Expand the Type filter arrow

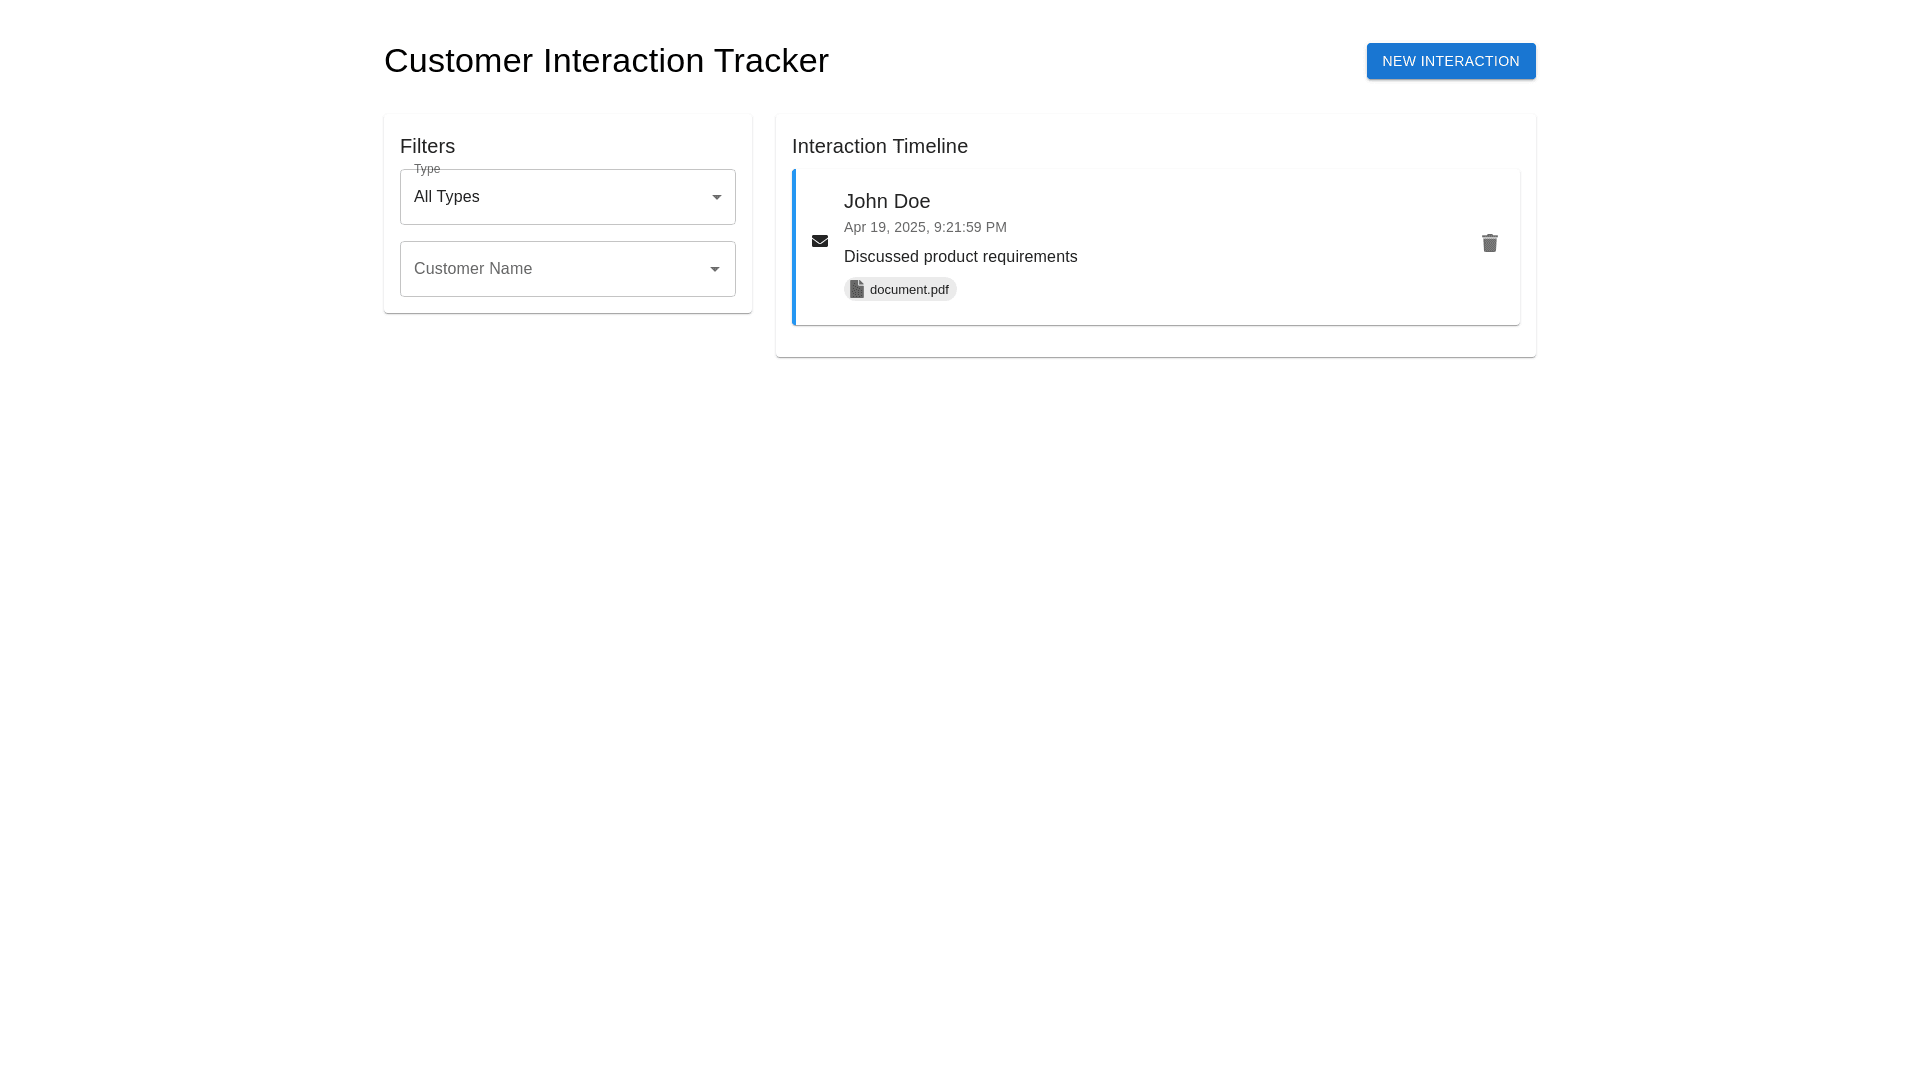716,197
